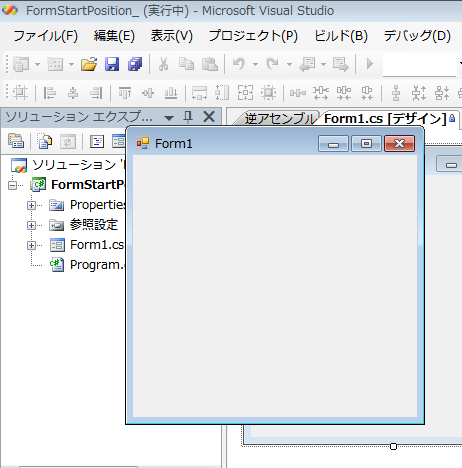Toggle Solution Explorer auto-hide pin
The width and height of the screenshot is (462, 468).
coord(188,117)
